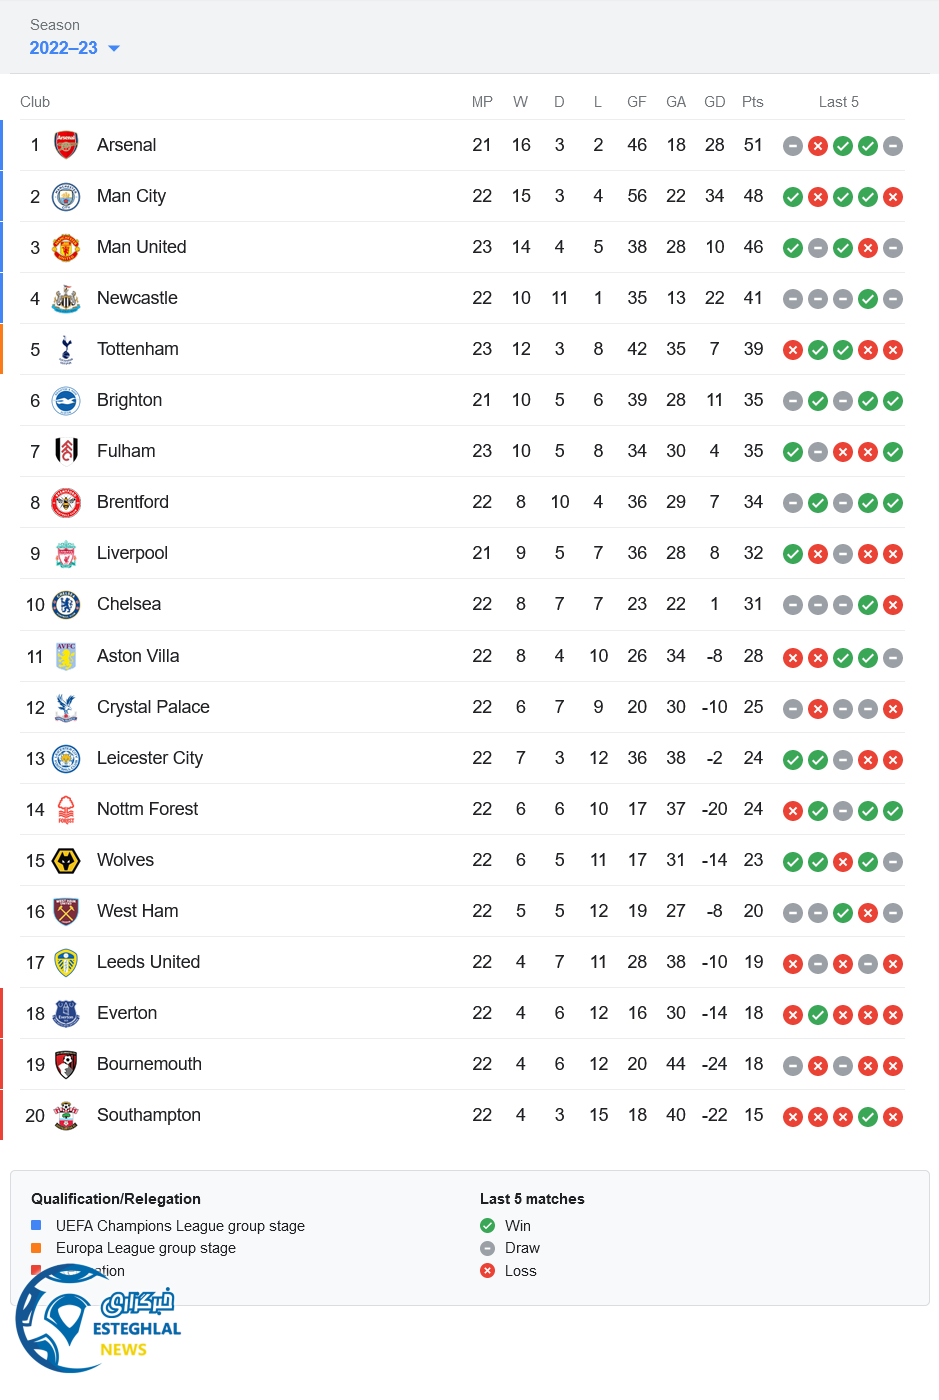Open the Newcastle team link
The width and height of the screenshot is (939, 1400).
137,298
